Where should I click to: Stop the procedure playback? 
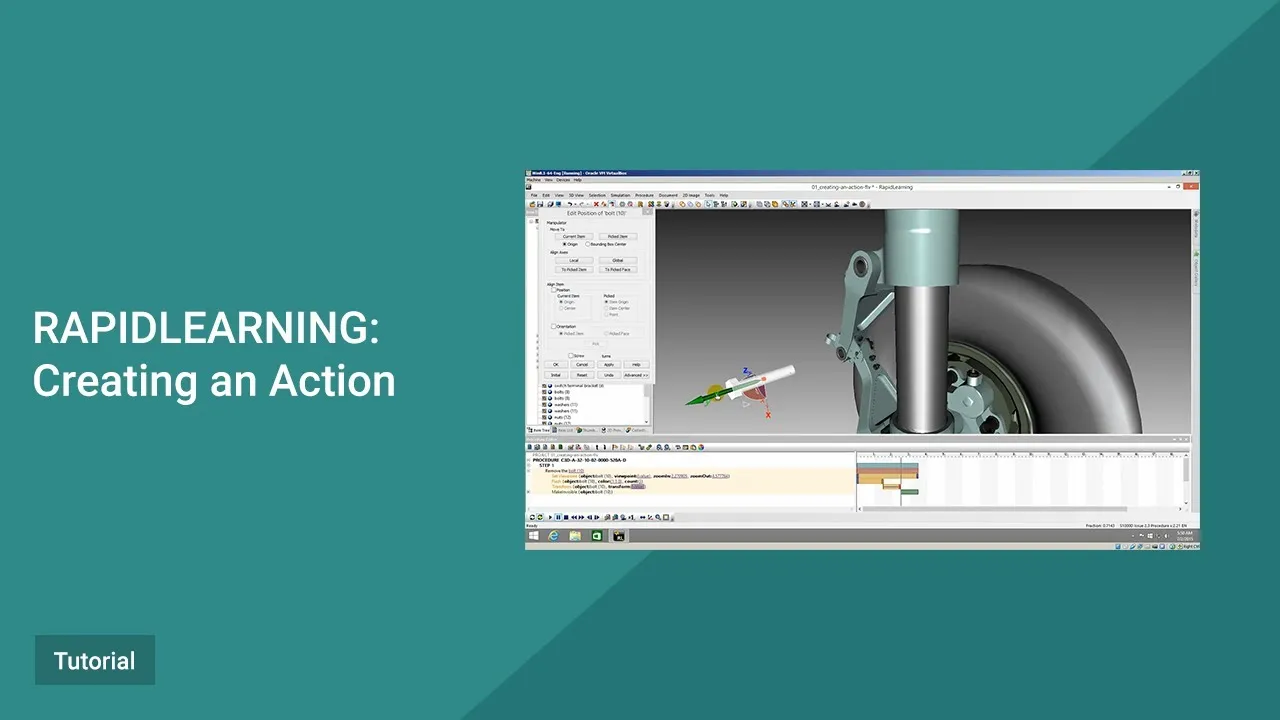point(566,517)
